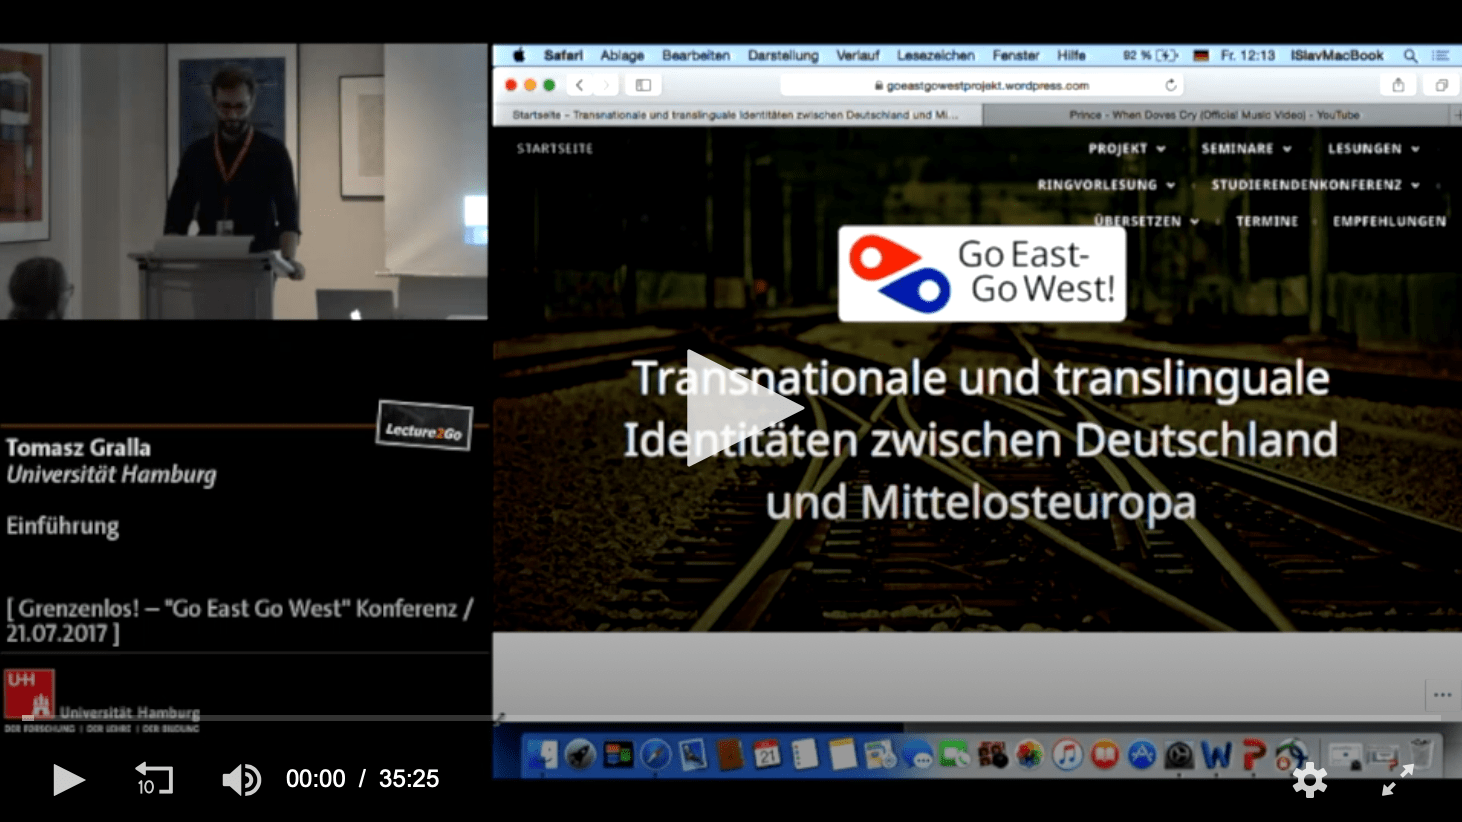The image size is (1462, 822).
Task: Click Safari's forward arrow in the recording
Action: point(604,85)
